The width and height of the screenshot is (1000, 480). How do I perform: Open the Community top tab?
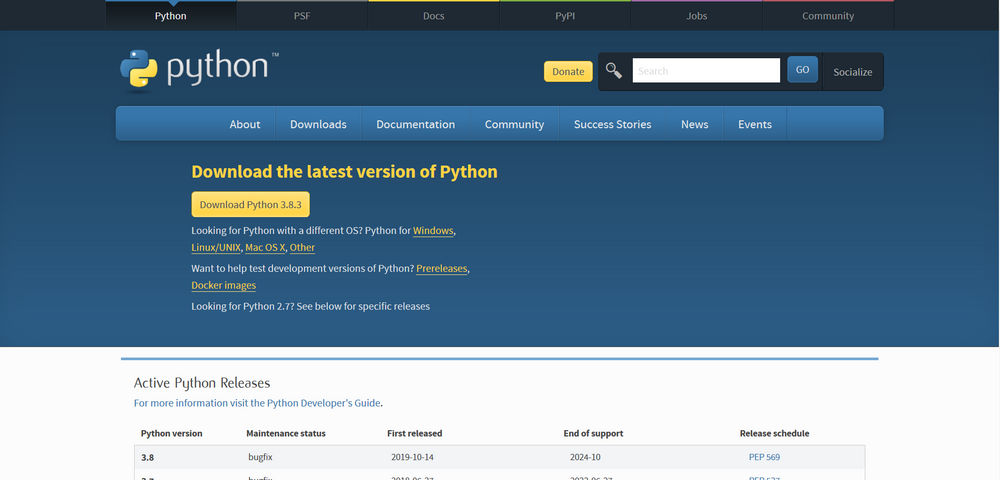(828, 16)
